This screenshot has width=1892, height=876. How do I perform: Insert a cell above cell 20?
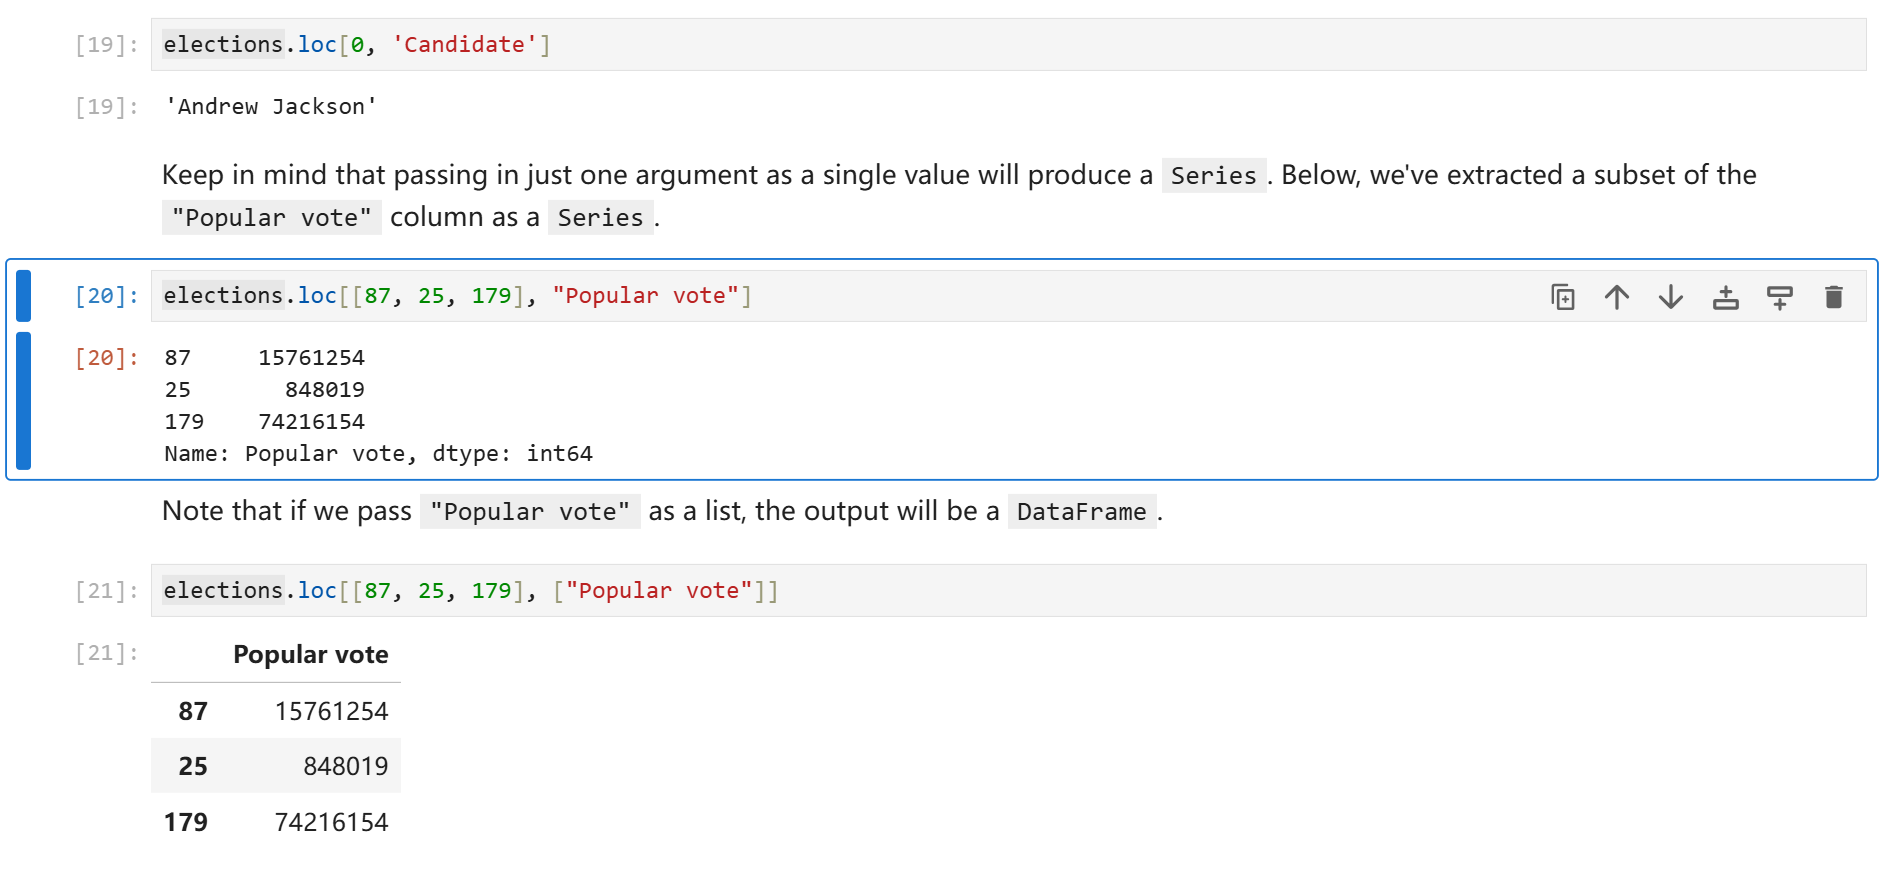point(1725,297)
